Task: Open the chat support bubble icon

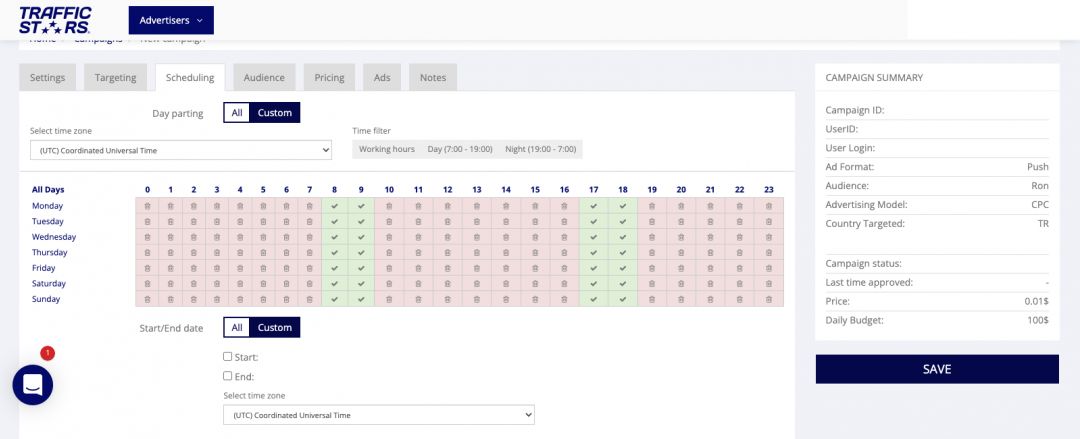Action: (x=32, y=385)
